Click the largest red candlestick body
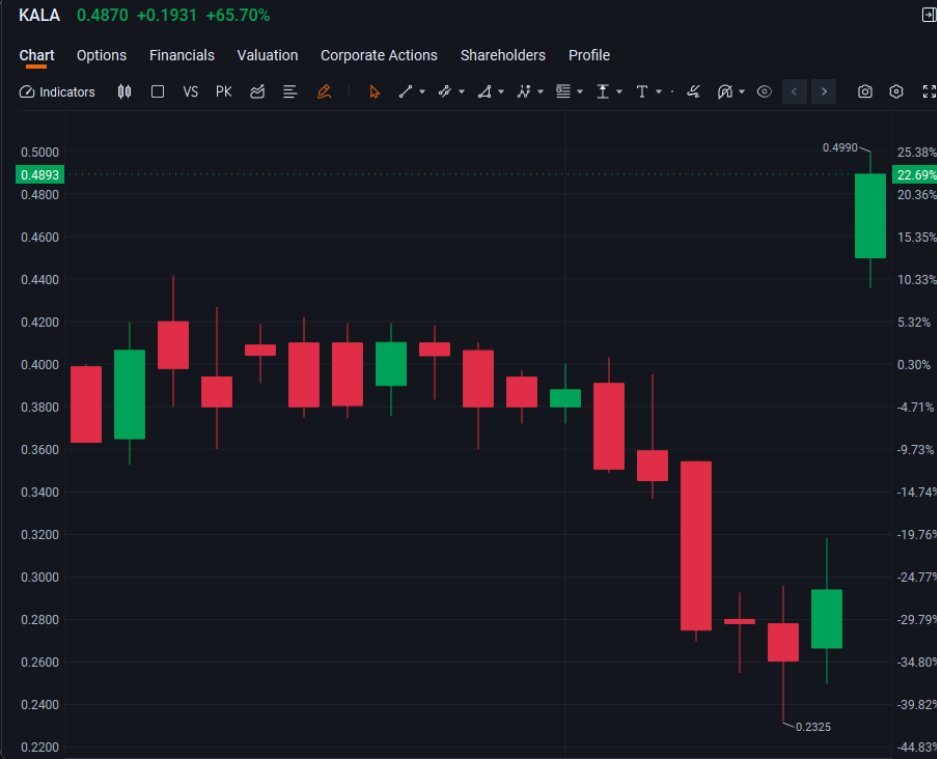937x759 pixels. 696,546
